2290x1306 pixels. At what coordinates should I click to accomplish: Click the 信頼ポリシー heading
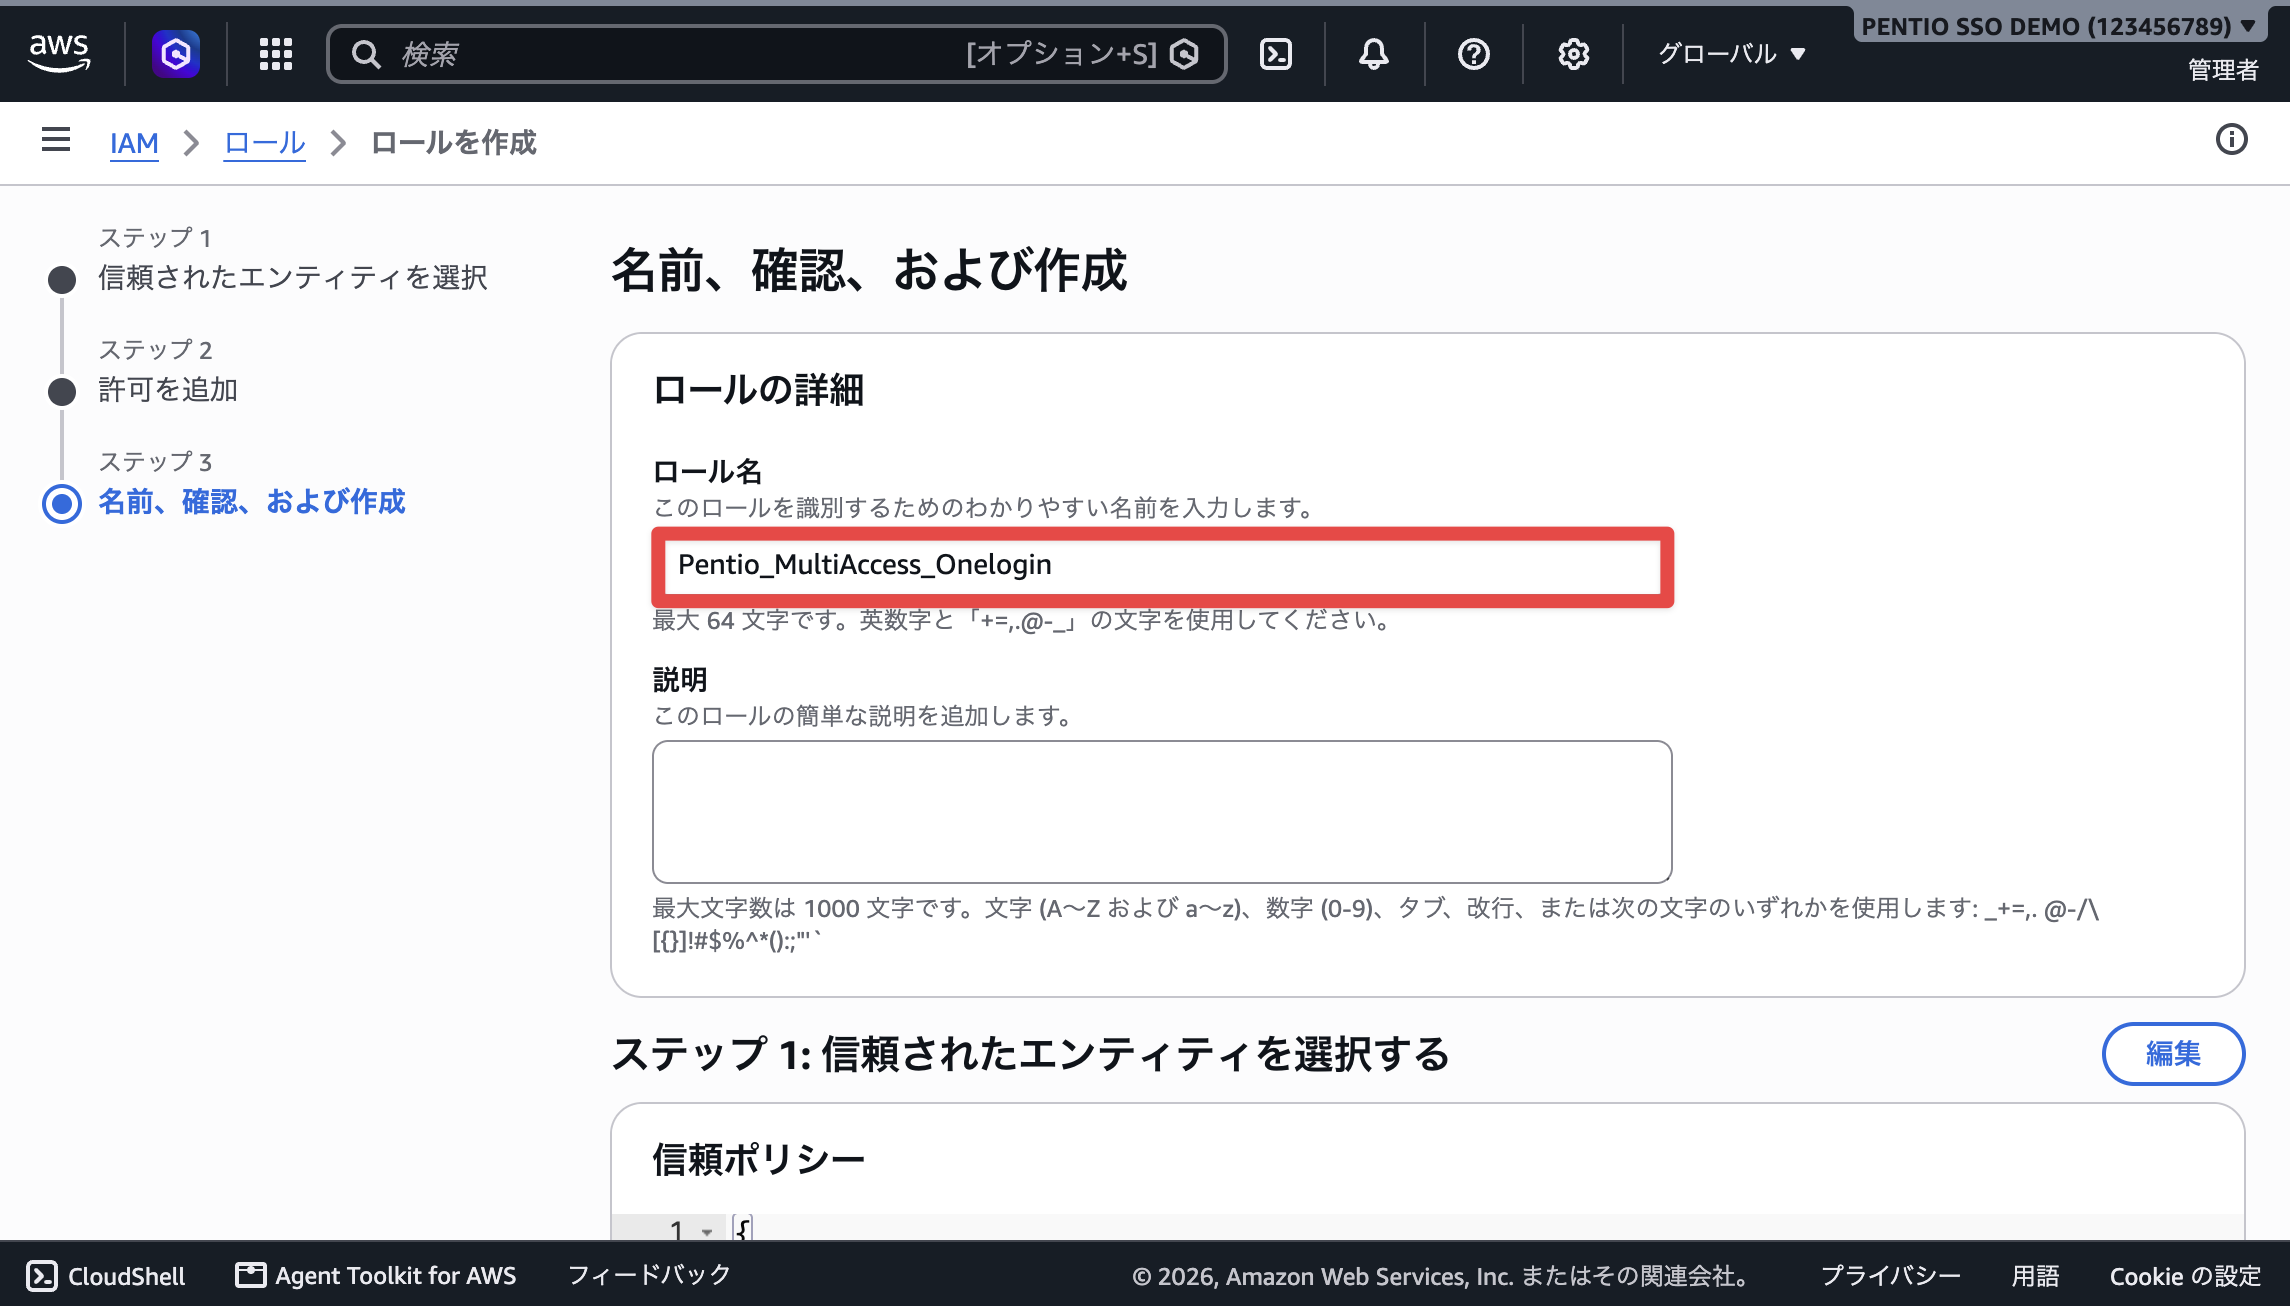758,1160
